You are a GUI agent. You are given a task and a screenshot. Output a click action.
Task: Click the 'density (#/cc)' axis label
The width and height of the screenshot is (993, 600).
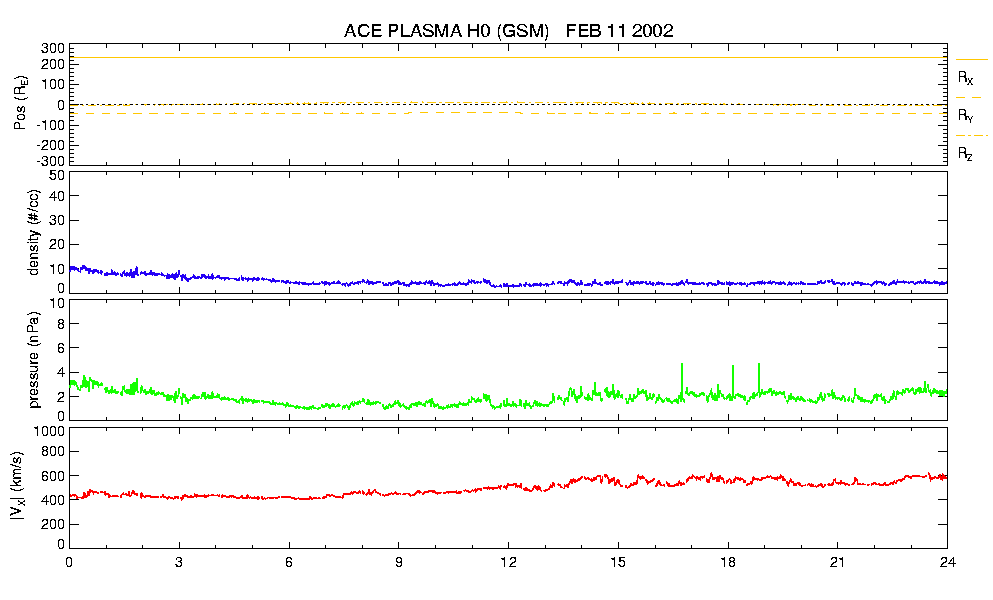pos(34,232)
